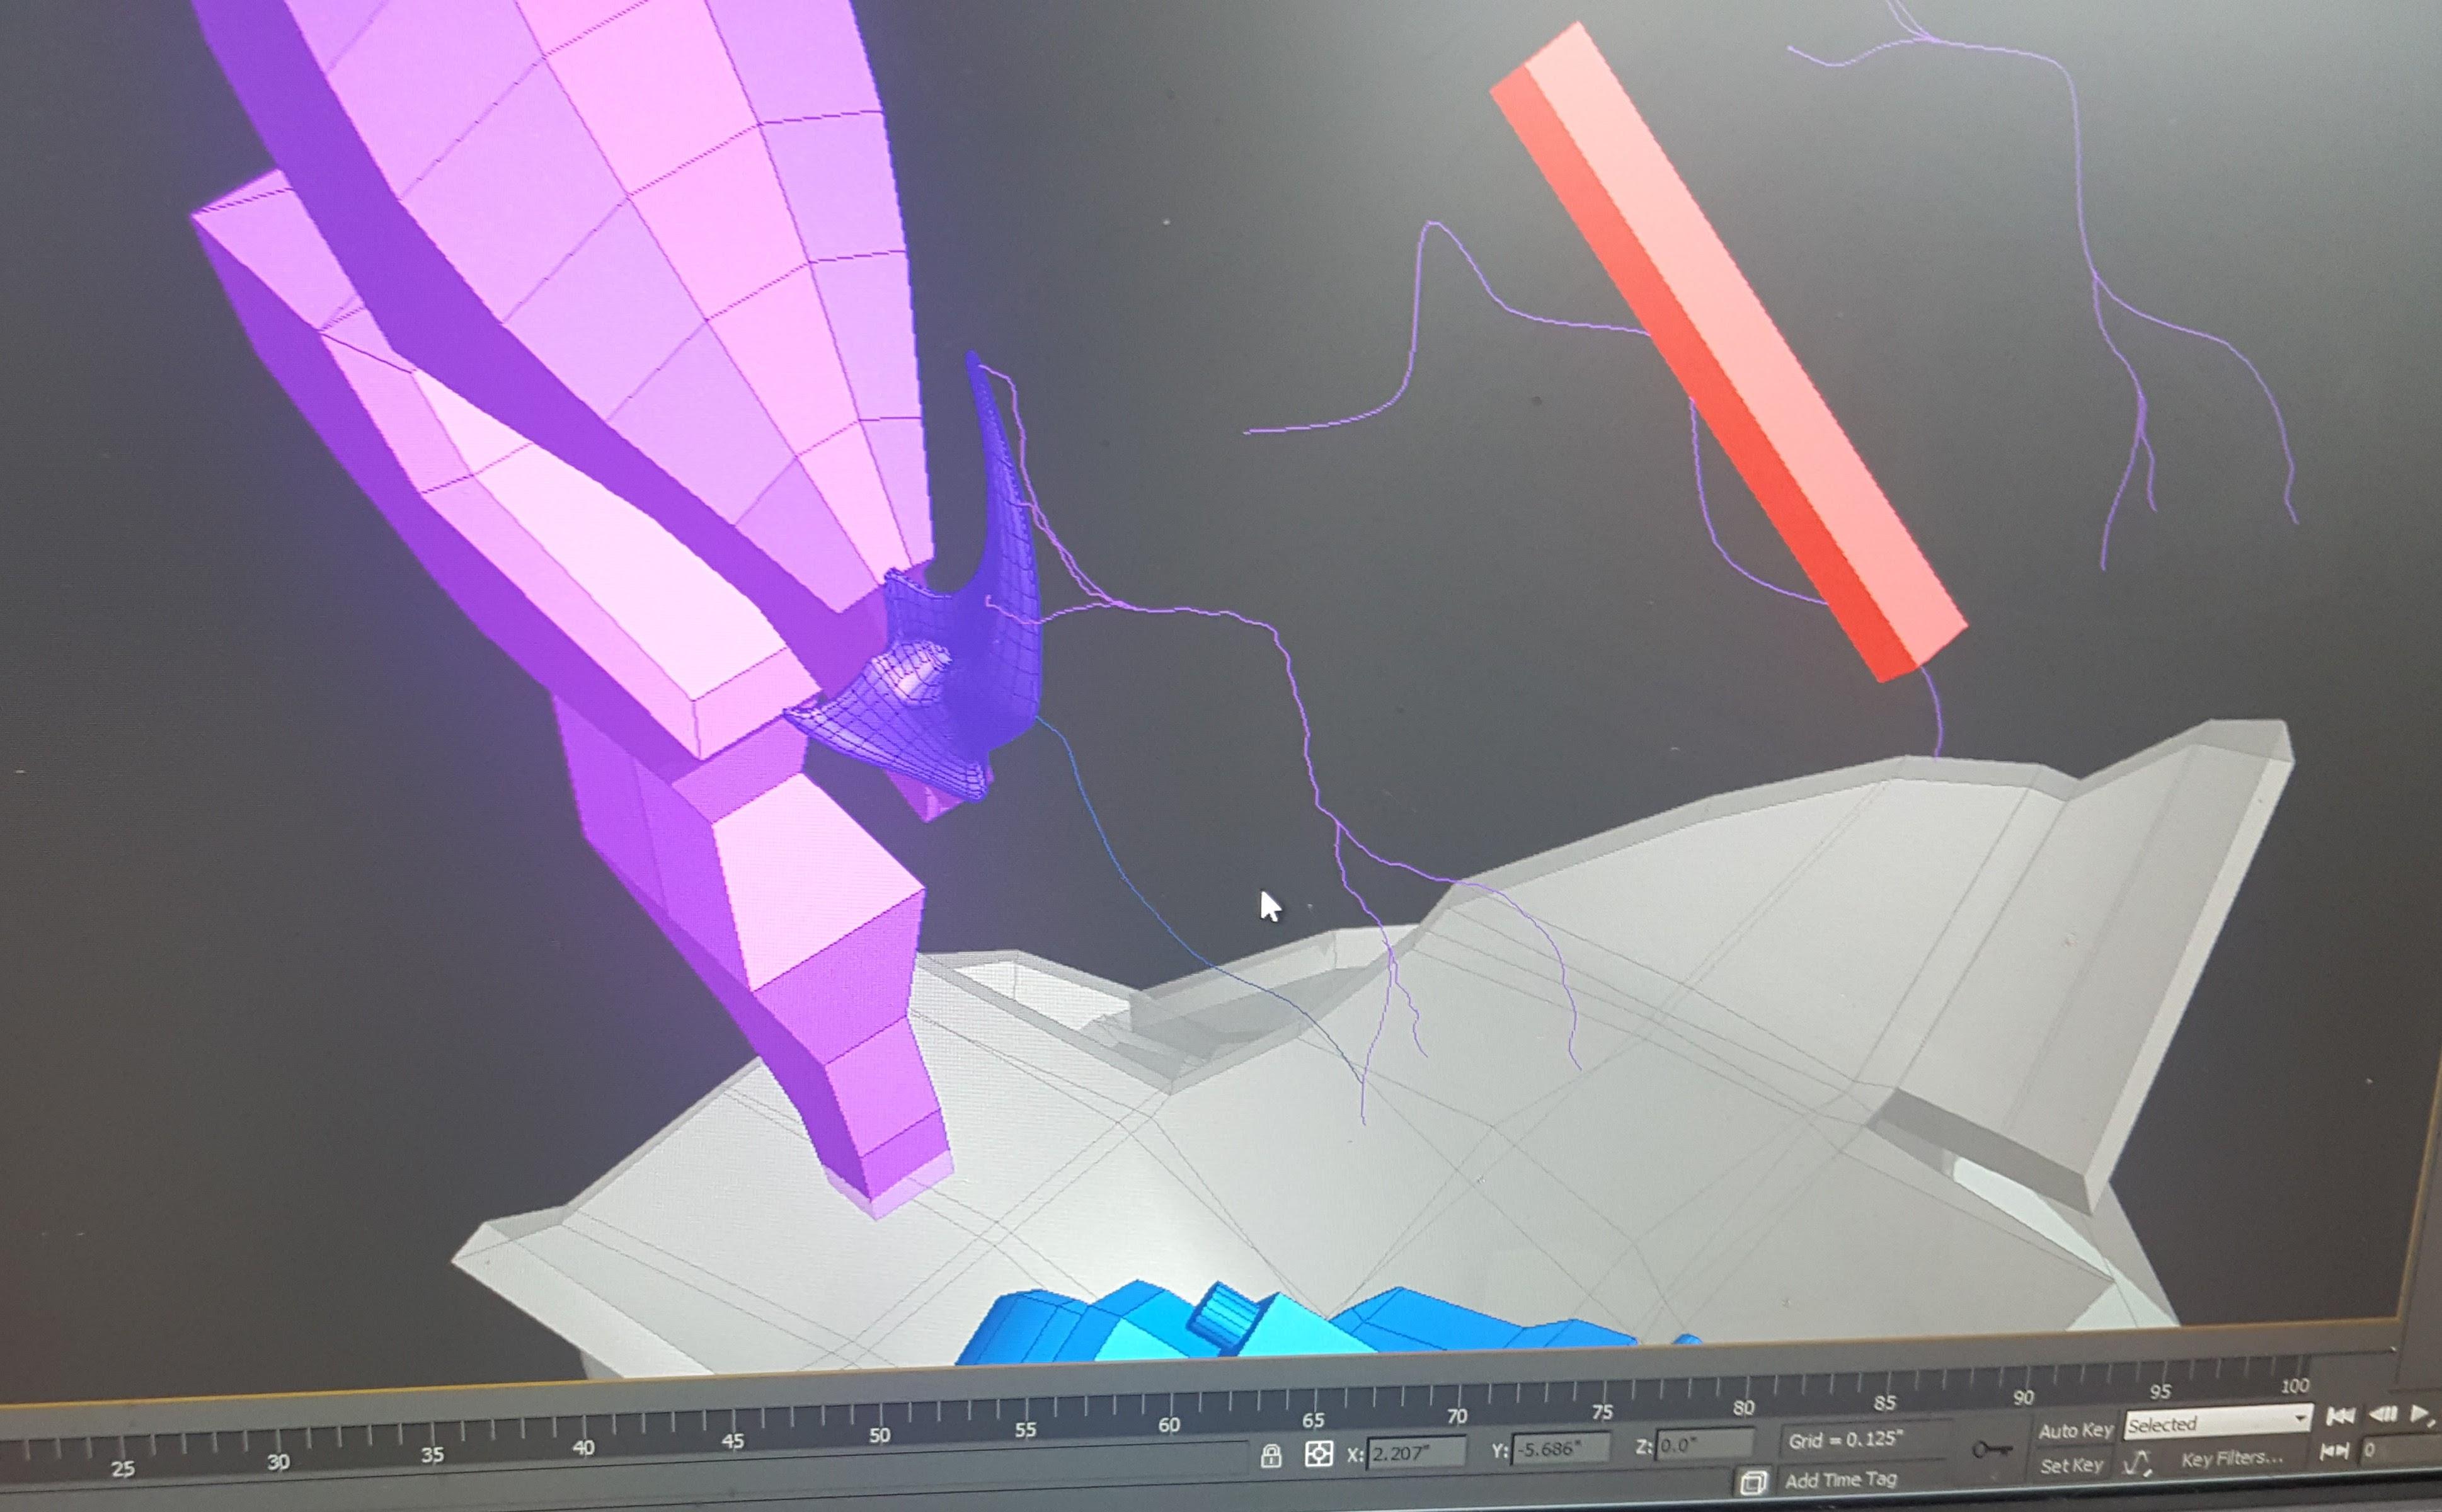Screen dimensions: 2442x1512
Task: Open the Selected key filter dropdown
Action: pos(2217,1423)
